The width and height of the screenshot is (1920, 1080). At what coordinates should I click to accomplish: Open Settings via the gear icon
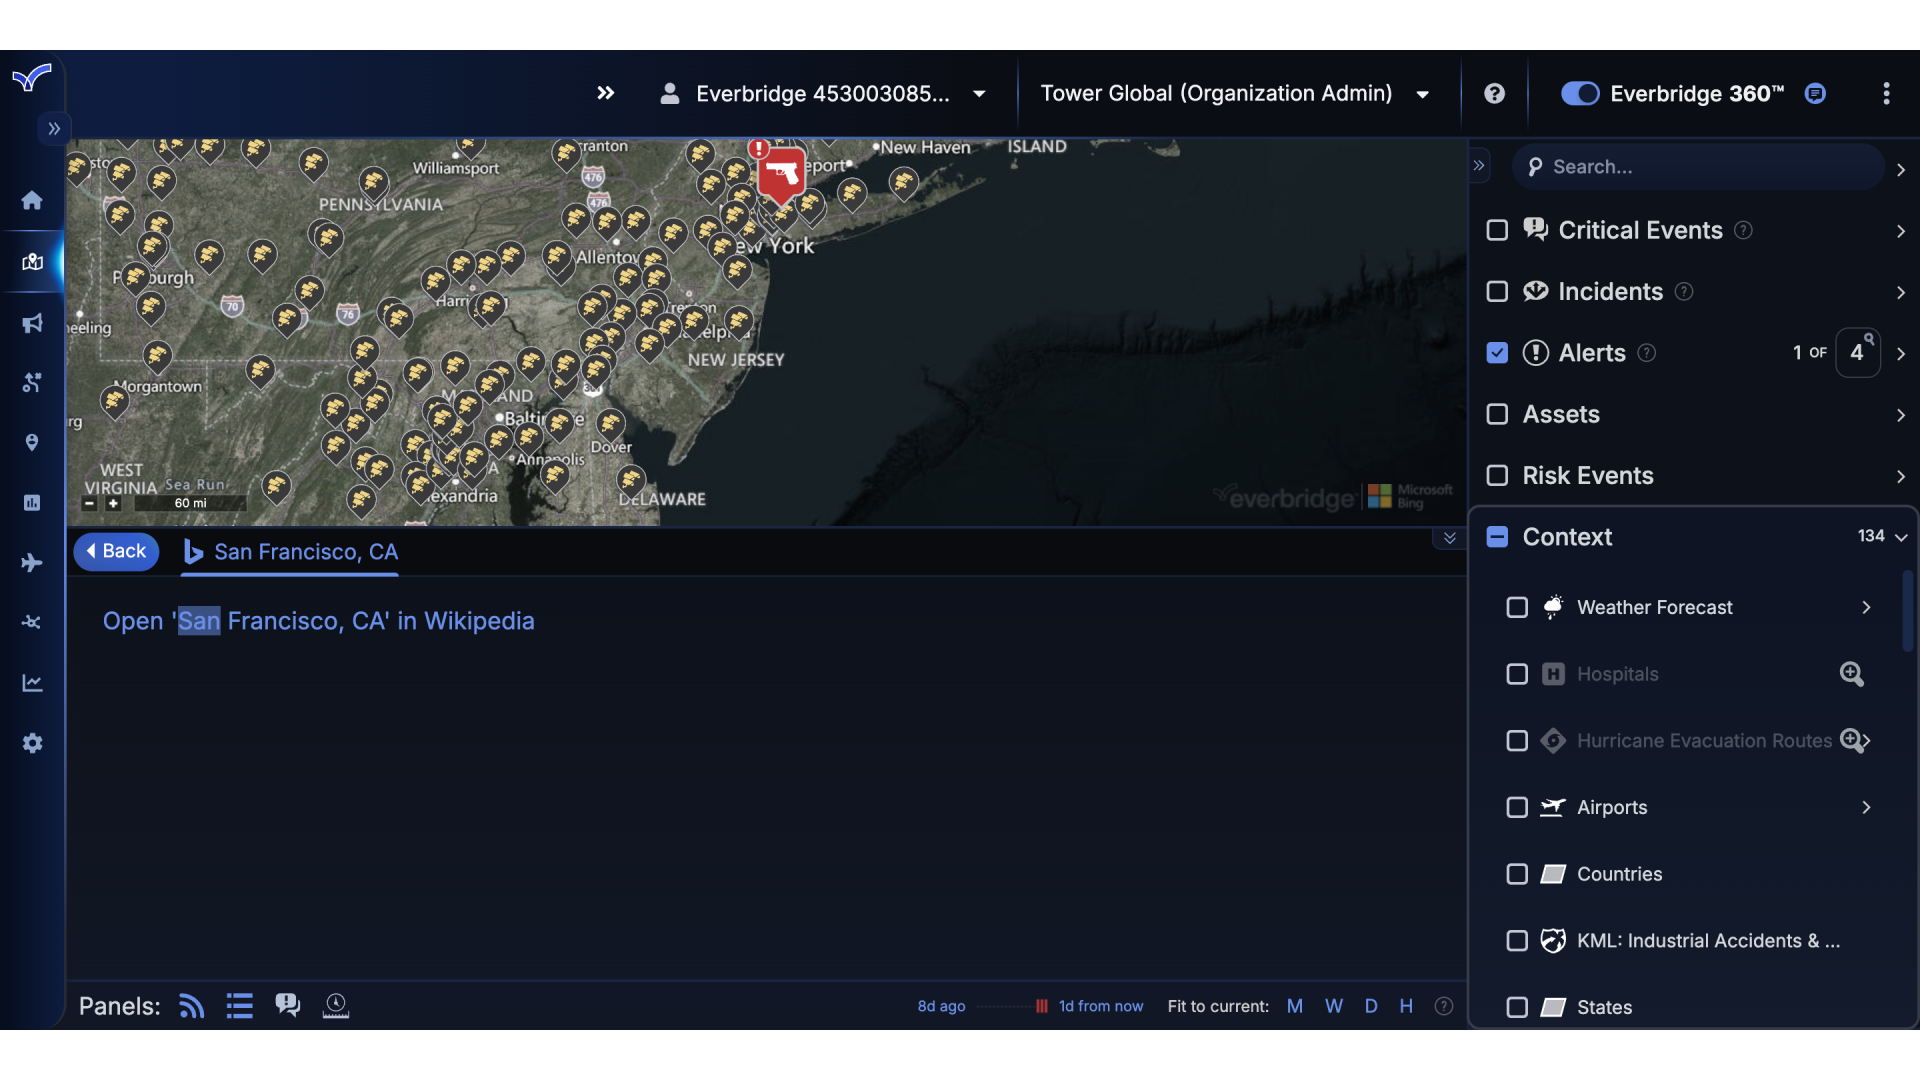(32, 742)
